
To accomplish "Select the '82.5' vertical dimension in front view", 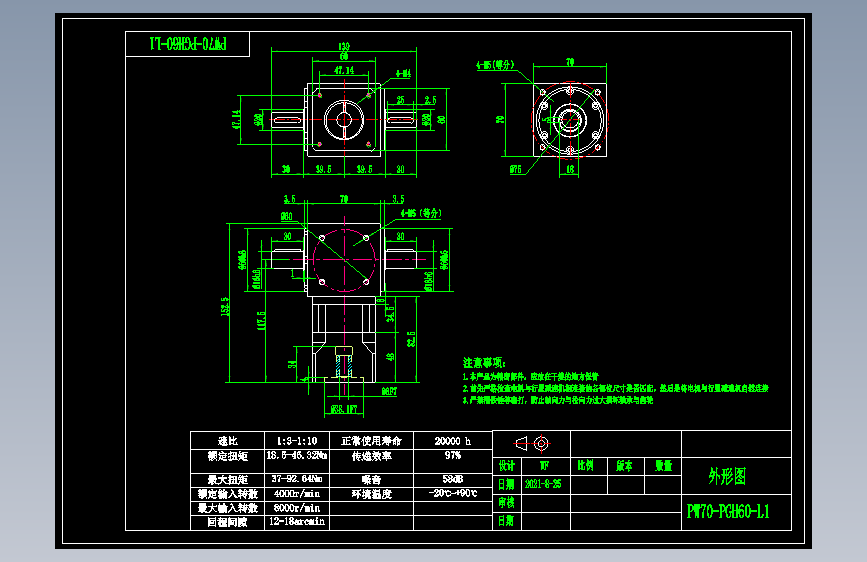I will (411, 339).
